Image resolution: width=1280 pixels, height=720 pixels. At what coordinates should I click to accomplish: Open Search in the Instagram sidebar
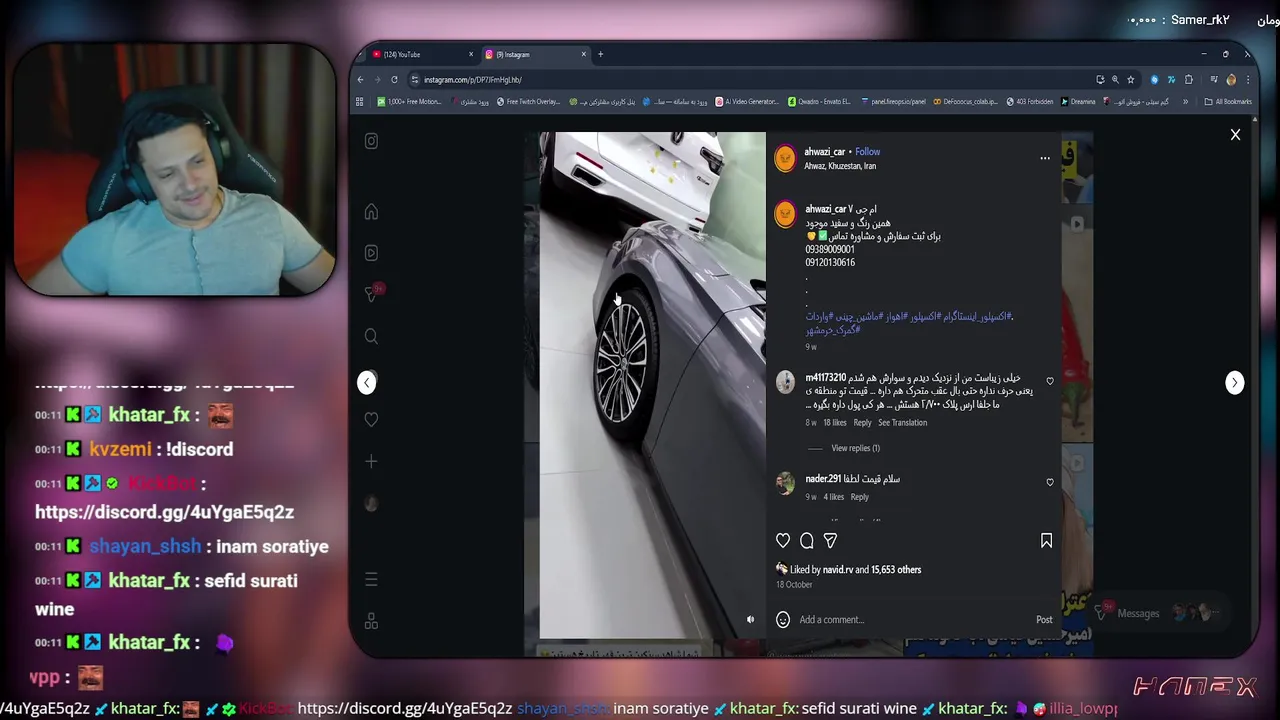coord(371,336)
